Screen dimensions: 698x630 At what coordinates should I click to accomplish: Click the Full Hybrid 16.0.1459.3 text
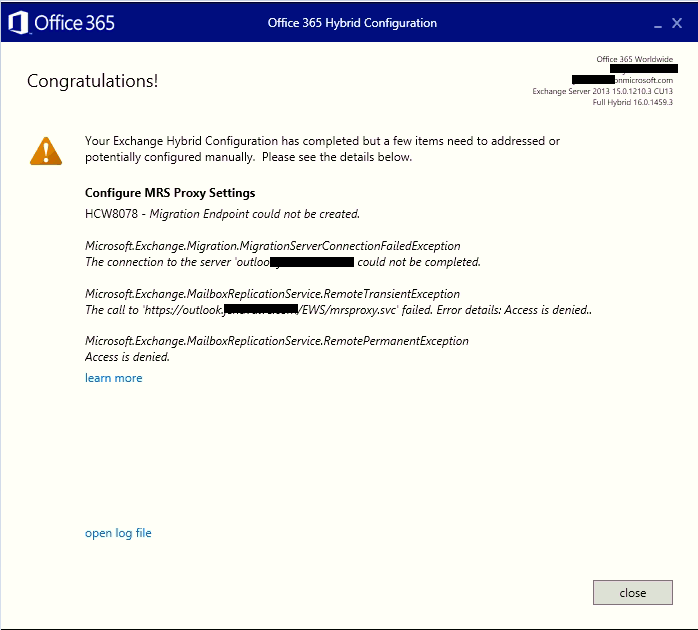click(x=632, y=102)
